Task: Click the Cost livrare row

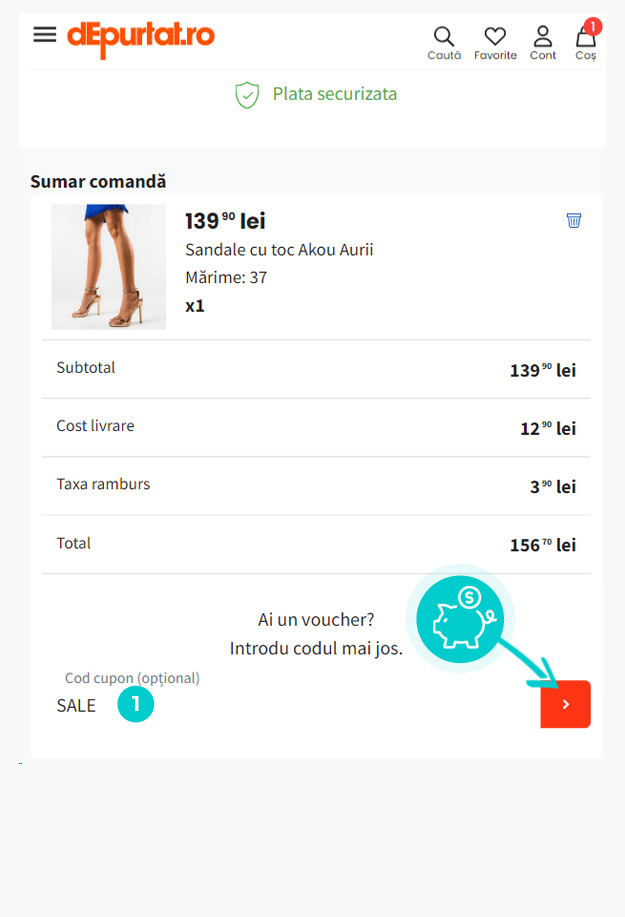Action: coord(316,427)
